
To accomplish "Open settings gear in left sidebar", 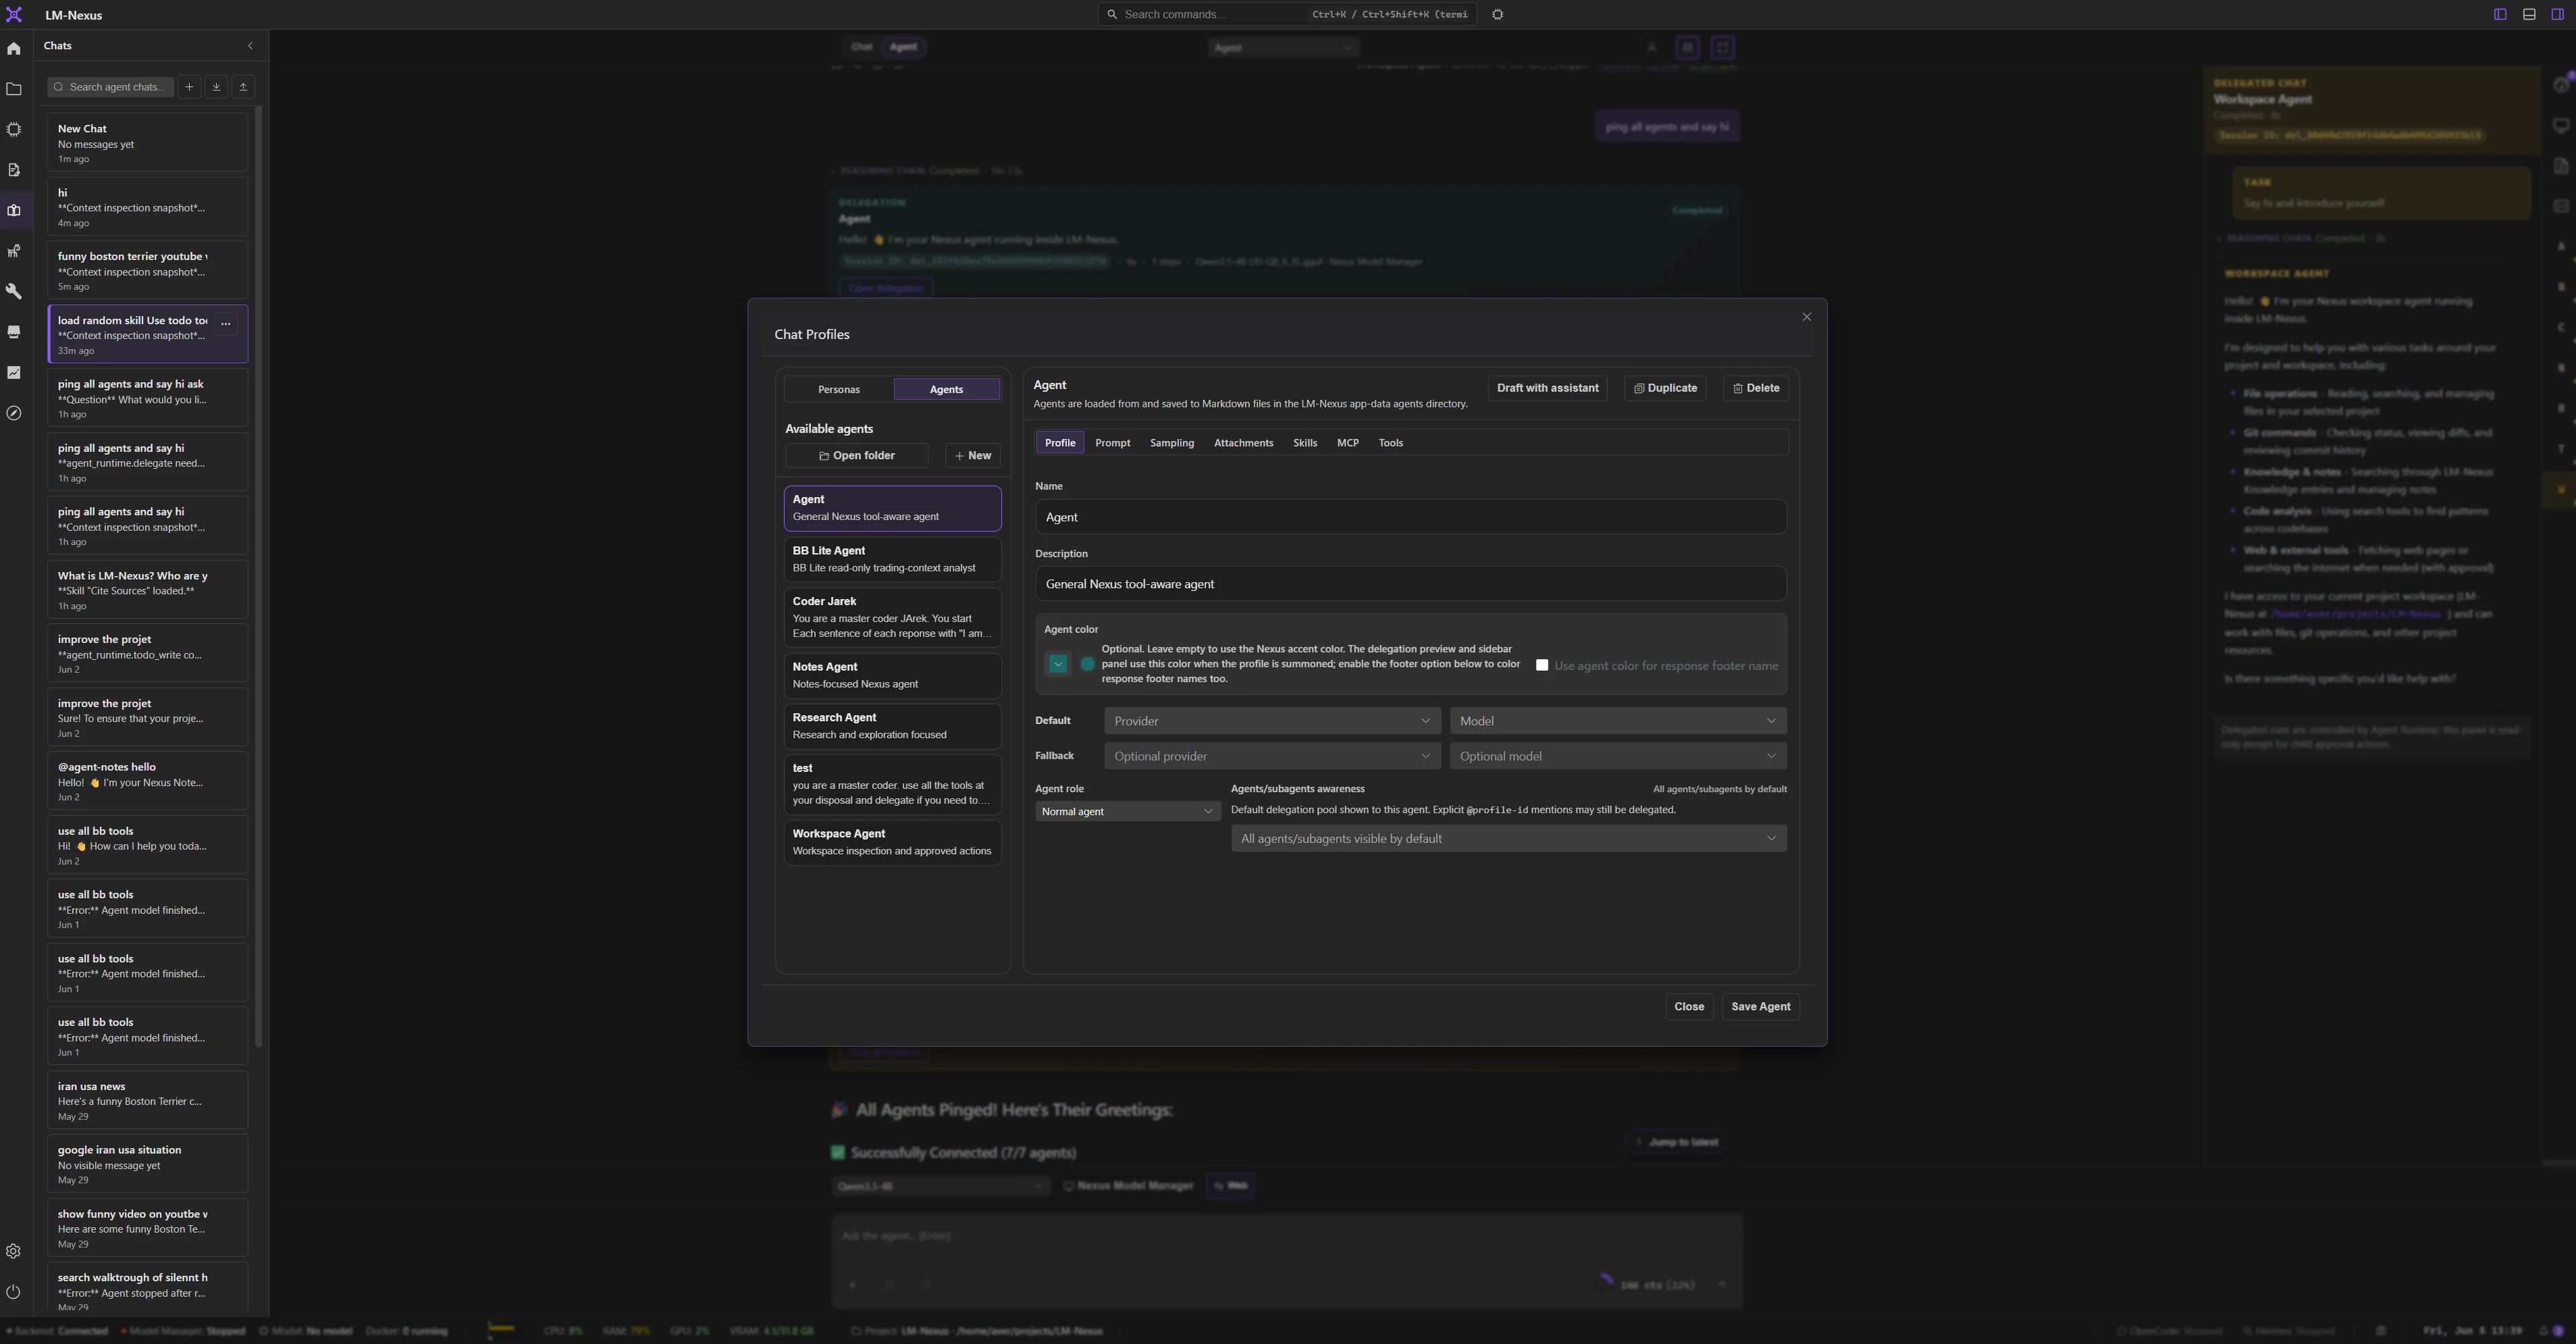I will tap(14, 1251).
